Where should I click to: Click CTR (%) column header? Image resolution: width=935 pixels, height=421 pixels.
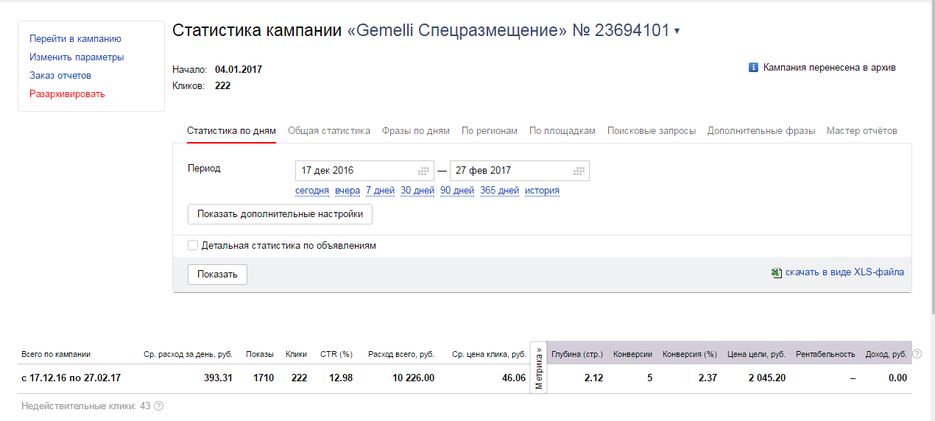336,354
